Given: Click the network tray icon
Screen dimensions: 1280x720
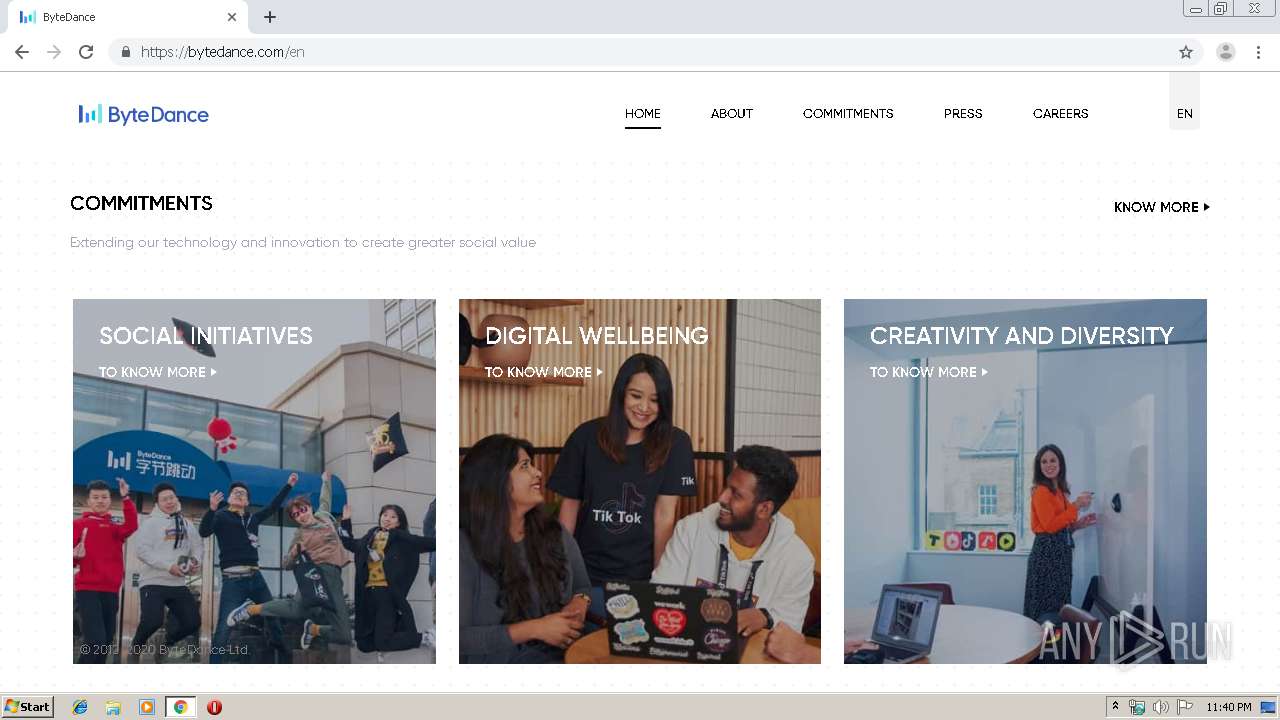Looking at the screenshot, I should [1137, 707].
